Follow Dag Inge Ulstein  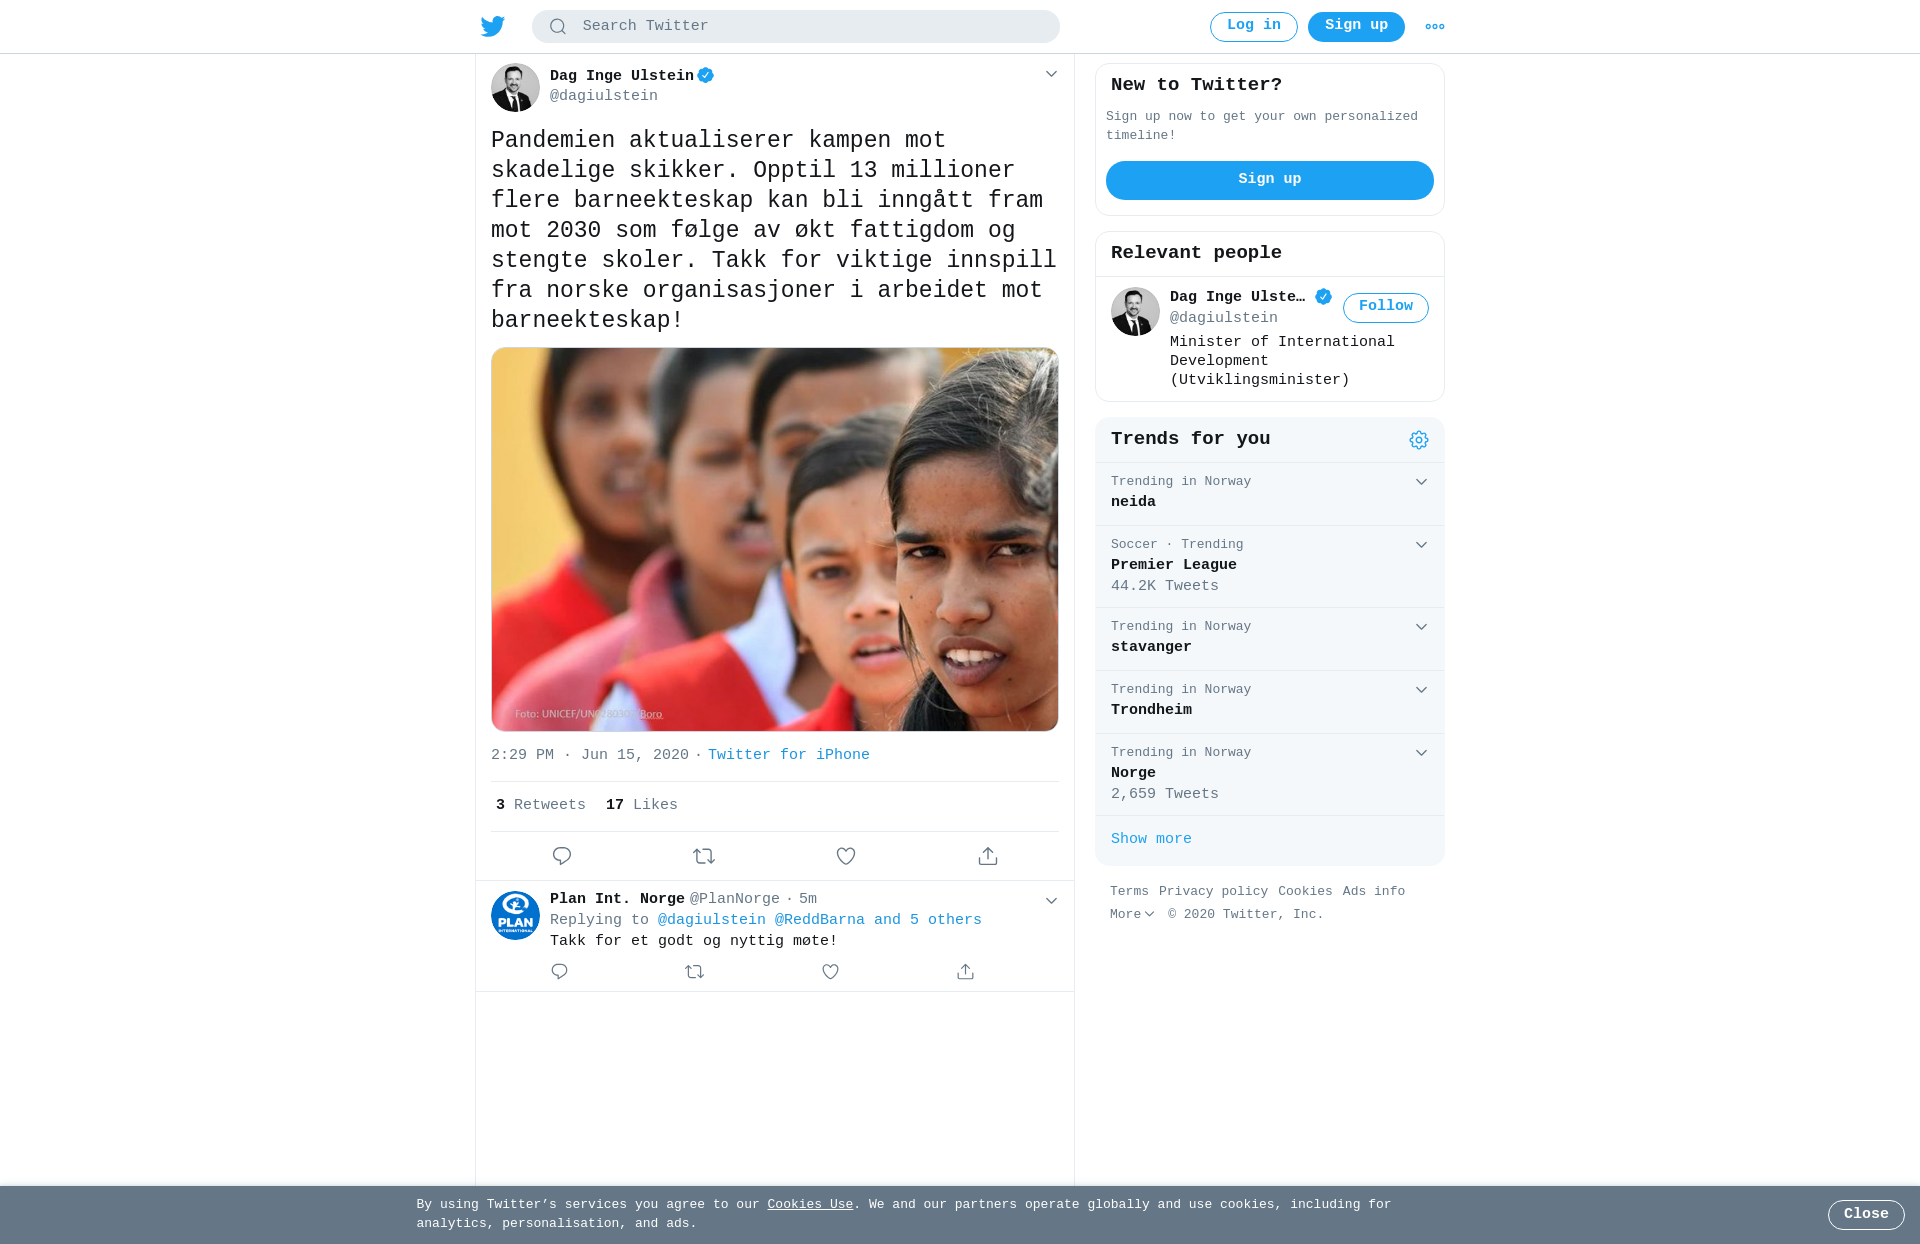[1386, 307]
